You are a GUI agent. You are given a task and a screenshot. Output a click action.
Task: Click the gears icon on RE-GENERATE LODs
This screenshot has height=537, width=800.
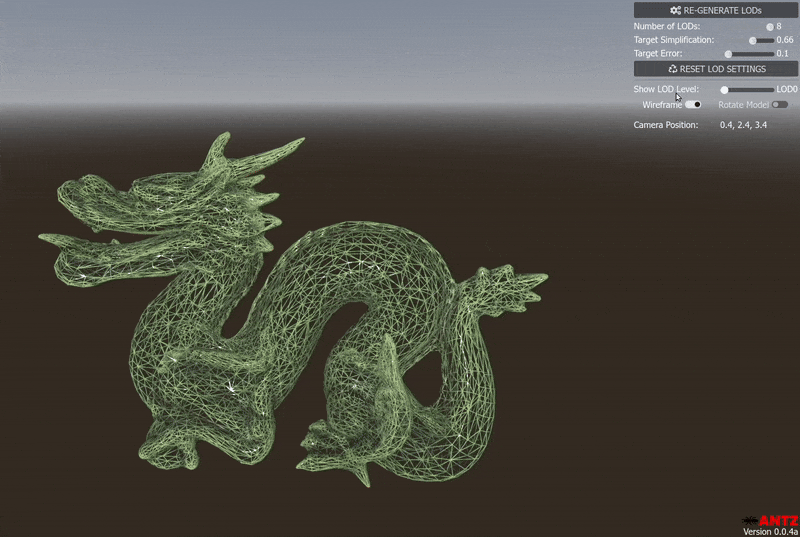(x=676, y=10)
